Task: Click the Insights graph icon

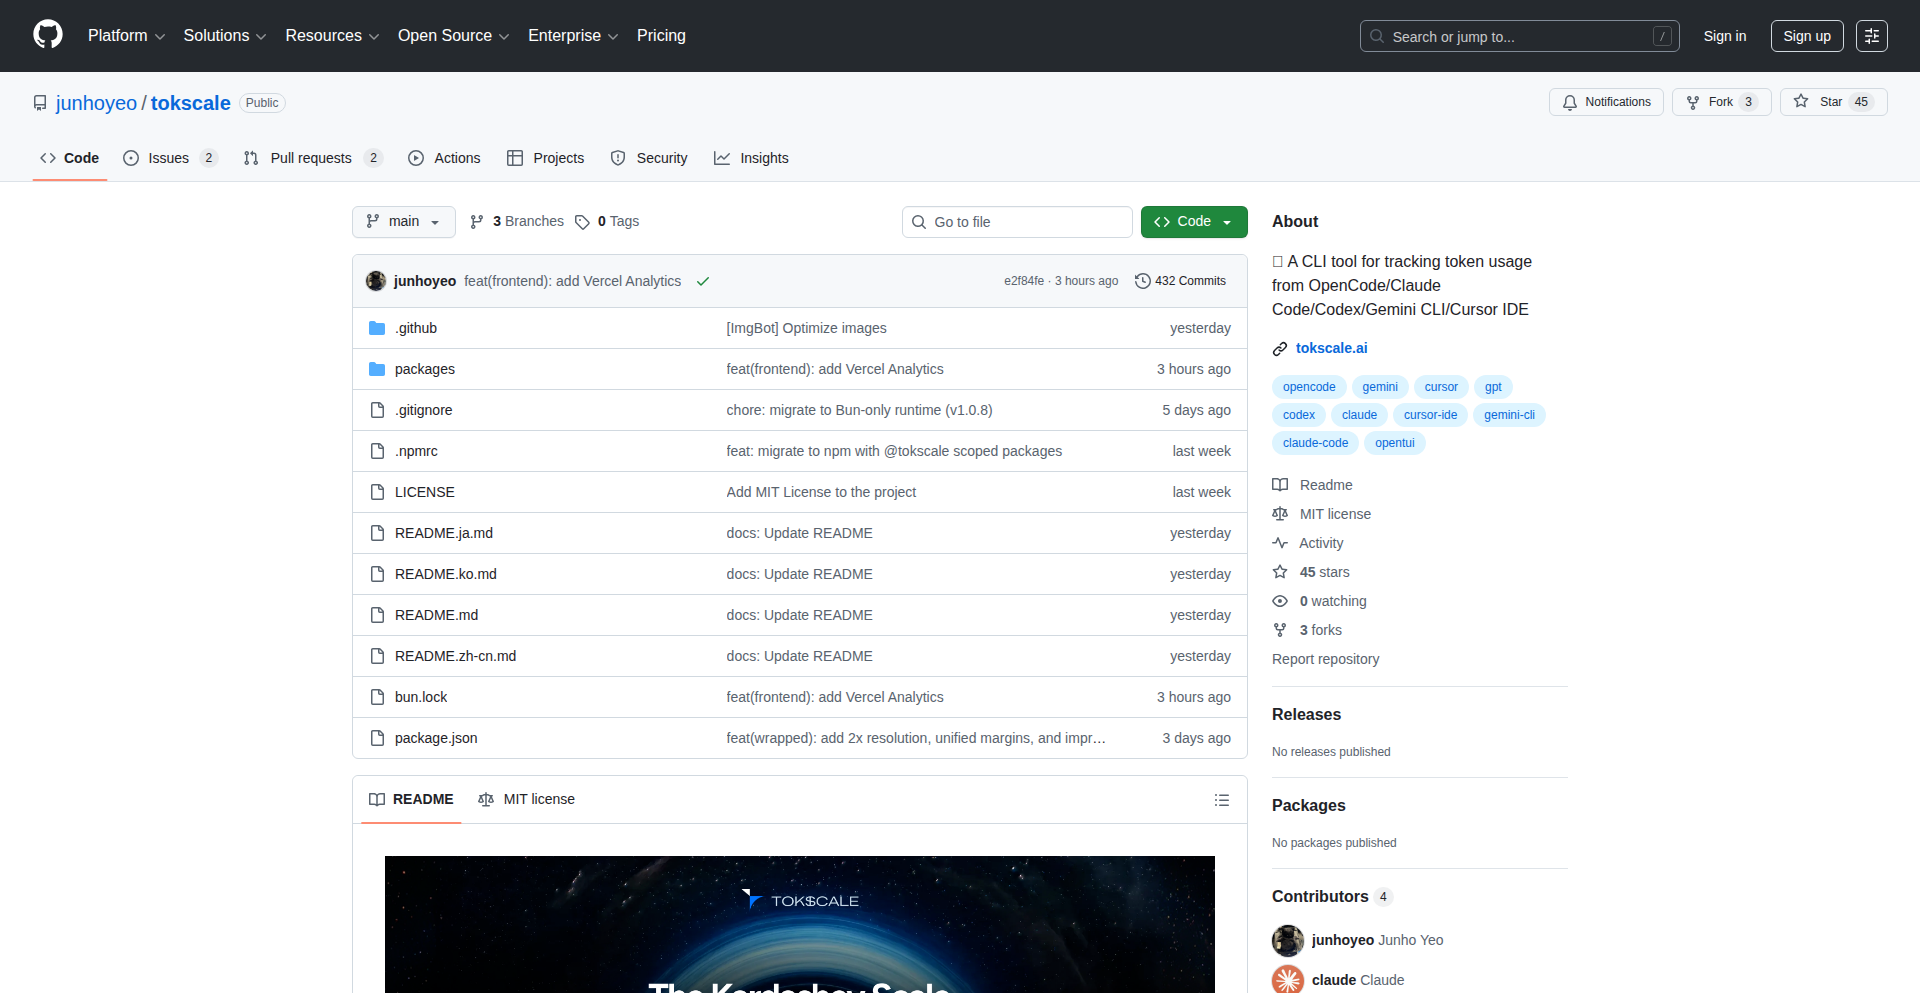Action: coord(722,158)
